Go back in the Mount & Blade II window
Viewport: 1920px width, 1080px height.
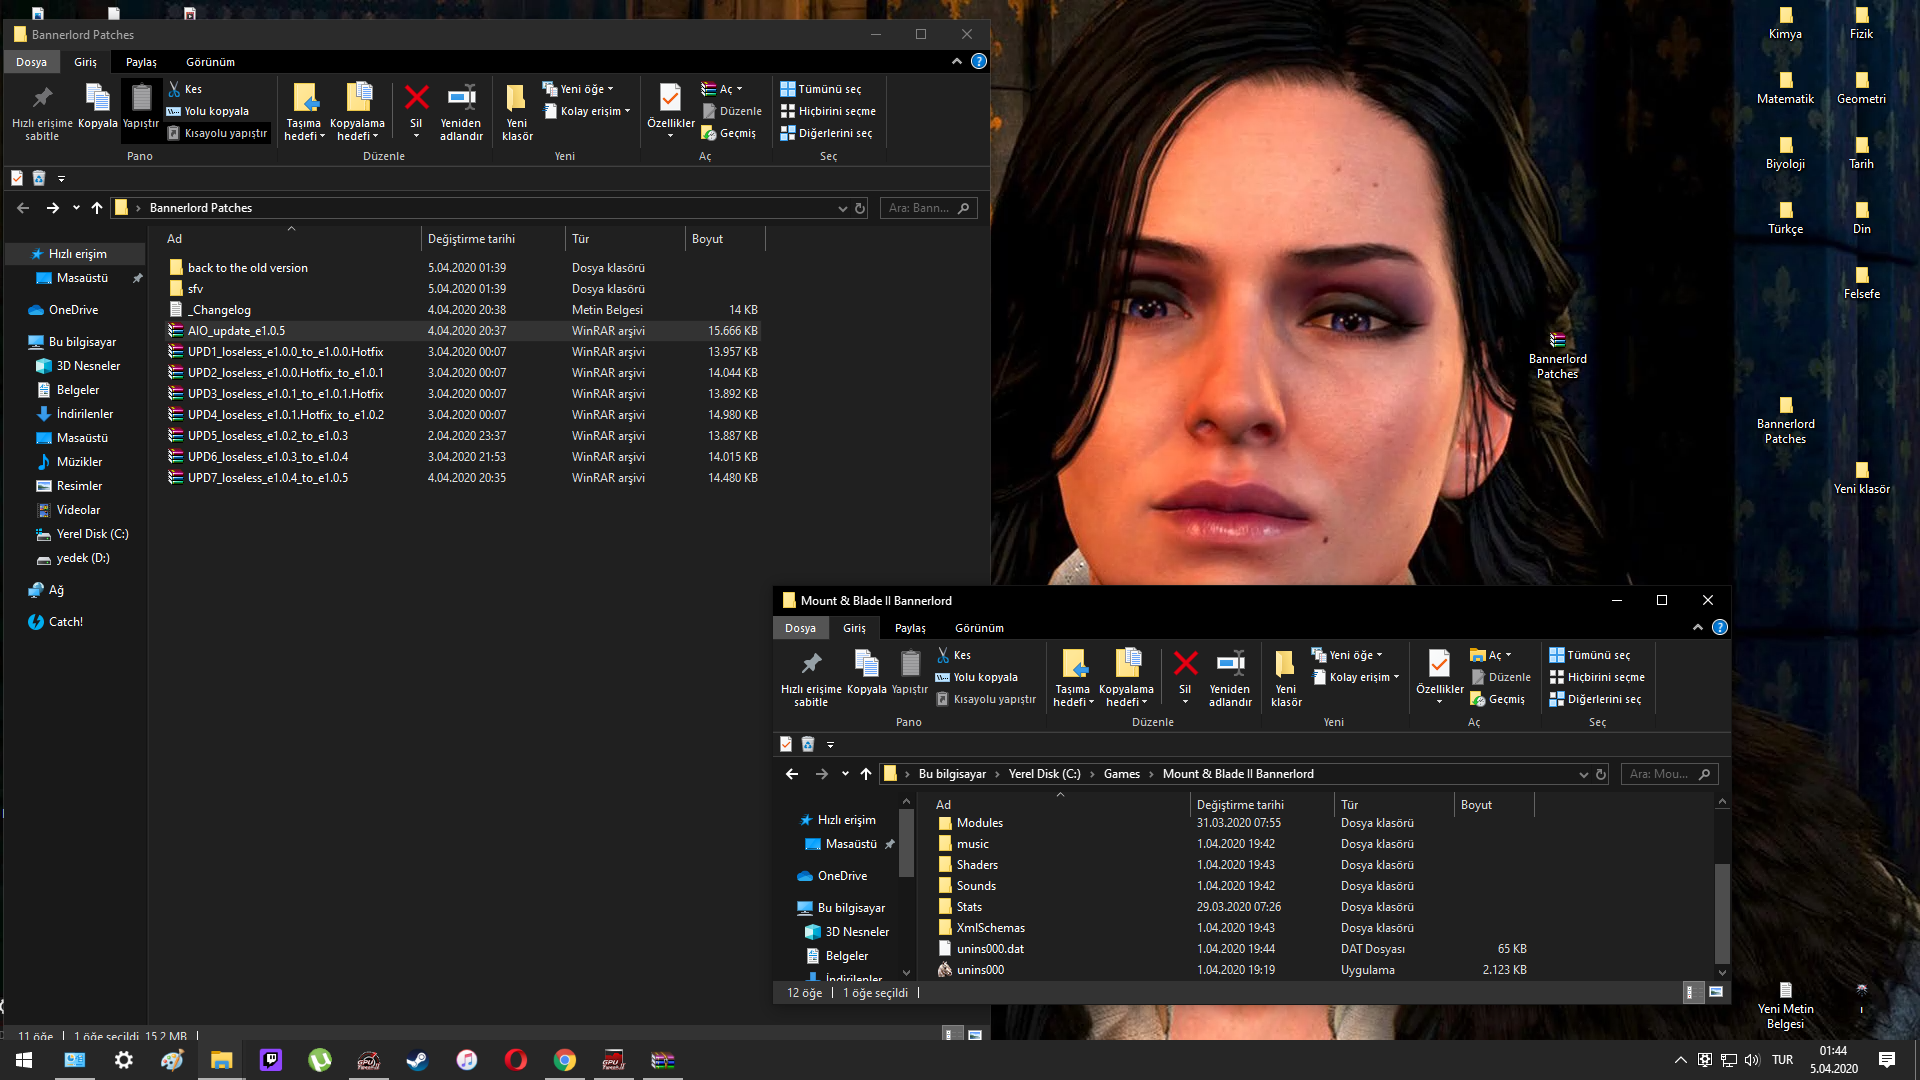[x=792, y=774]
